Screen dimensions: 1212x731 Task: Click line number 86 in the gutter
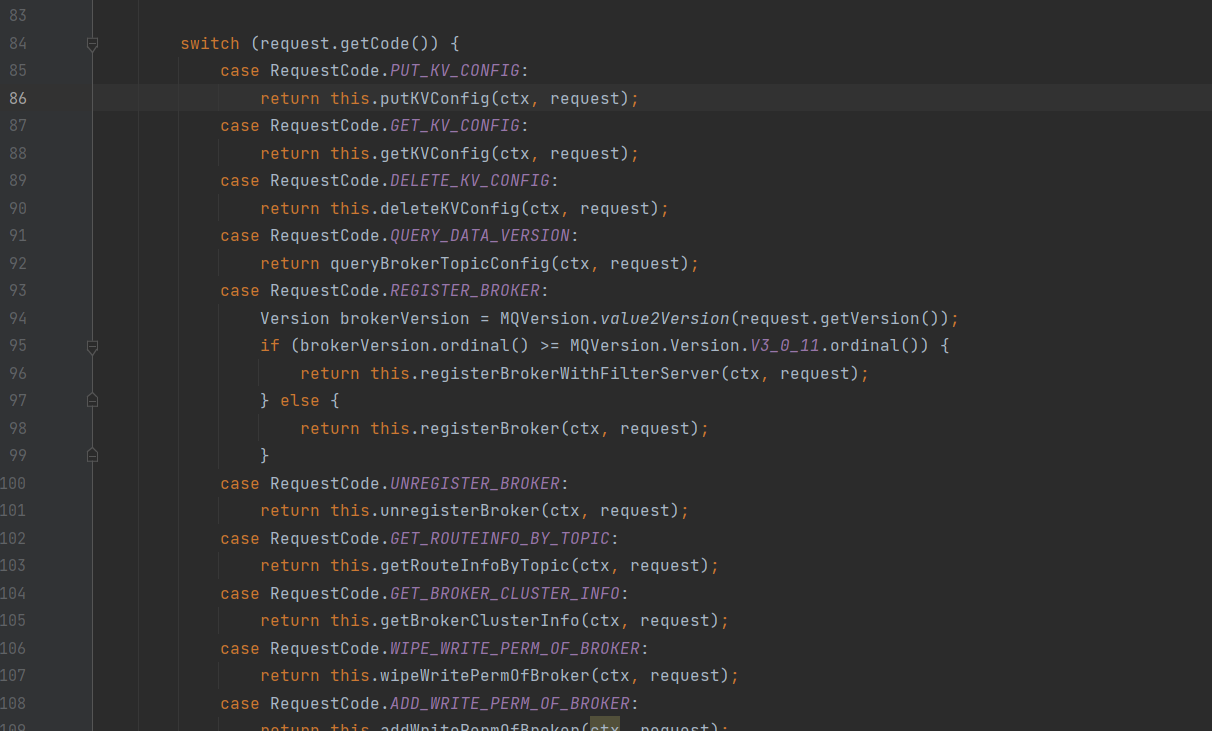[x=18, y=98]
